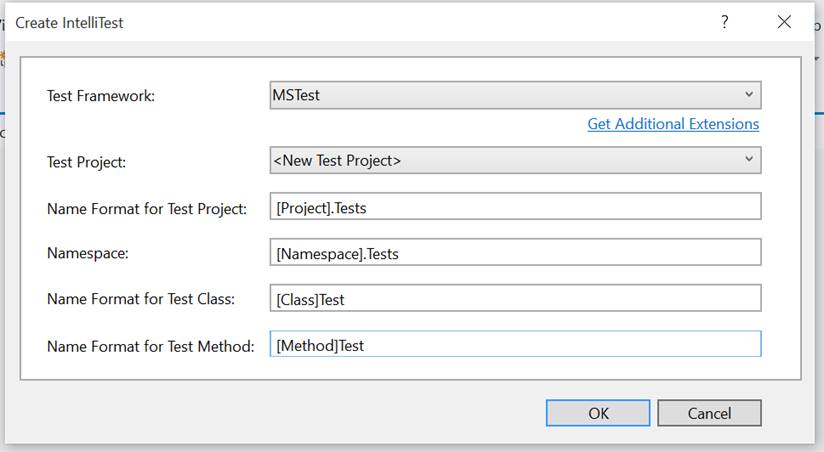
Task: Follow the Get Additional Extensions link
Action: pyautogui.click(x=673, y=124)
